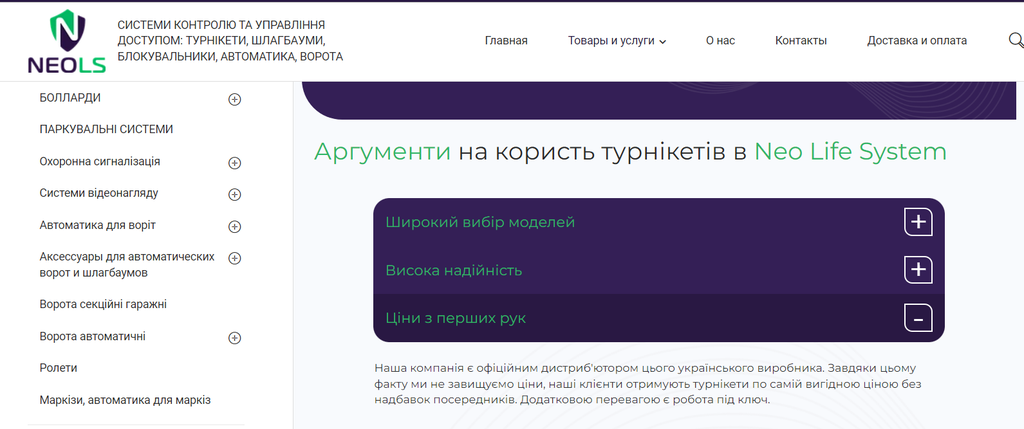Expand Ворота автоматичні plus icon
Image resolution: width=1024 pixels, height=429 pixels.
234,338
